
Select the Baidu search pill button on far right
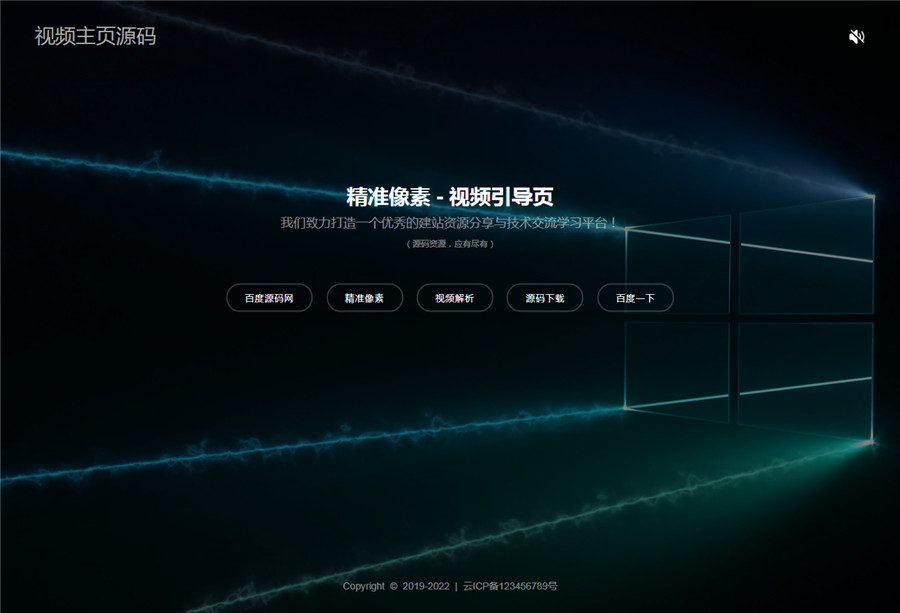click(x=637, y=297)
